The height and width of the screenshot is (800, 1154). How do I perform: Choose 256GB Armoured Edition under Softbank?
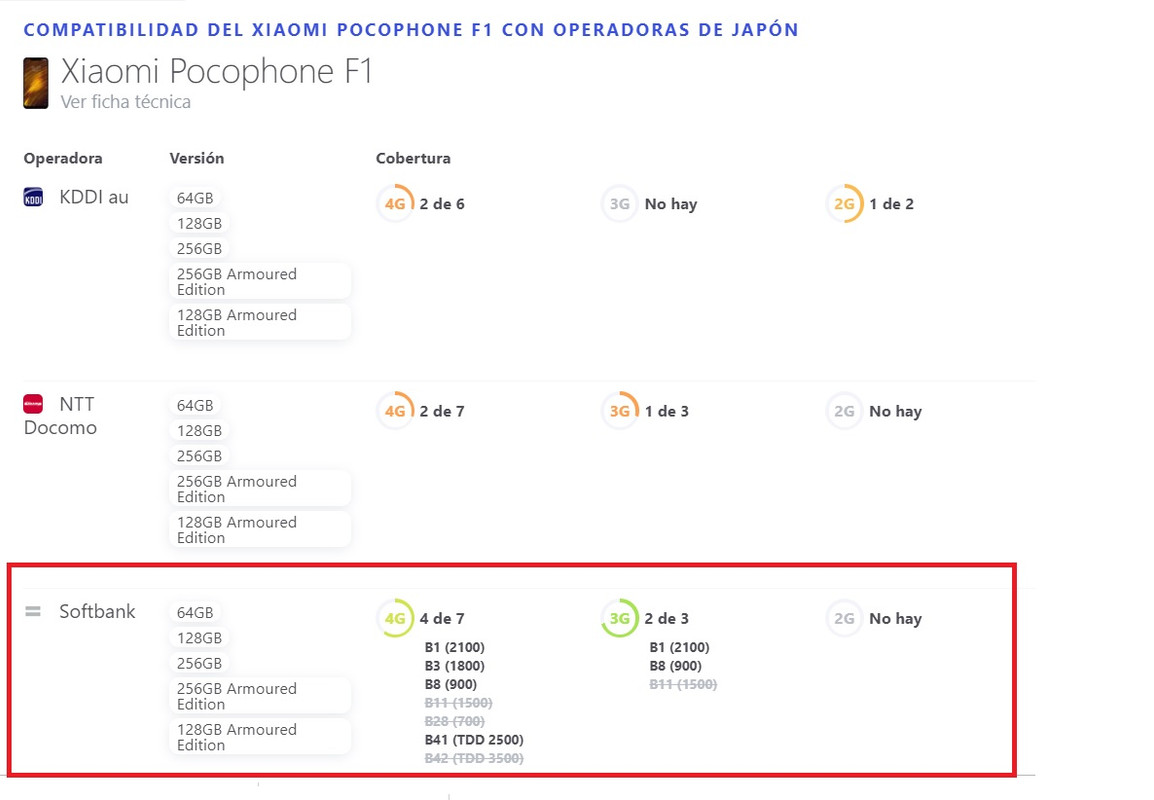[x=260, y=696]
